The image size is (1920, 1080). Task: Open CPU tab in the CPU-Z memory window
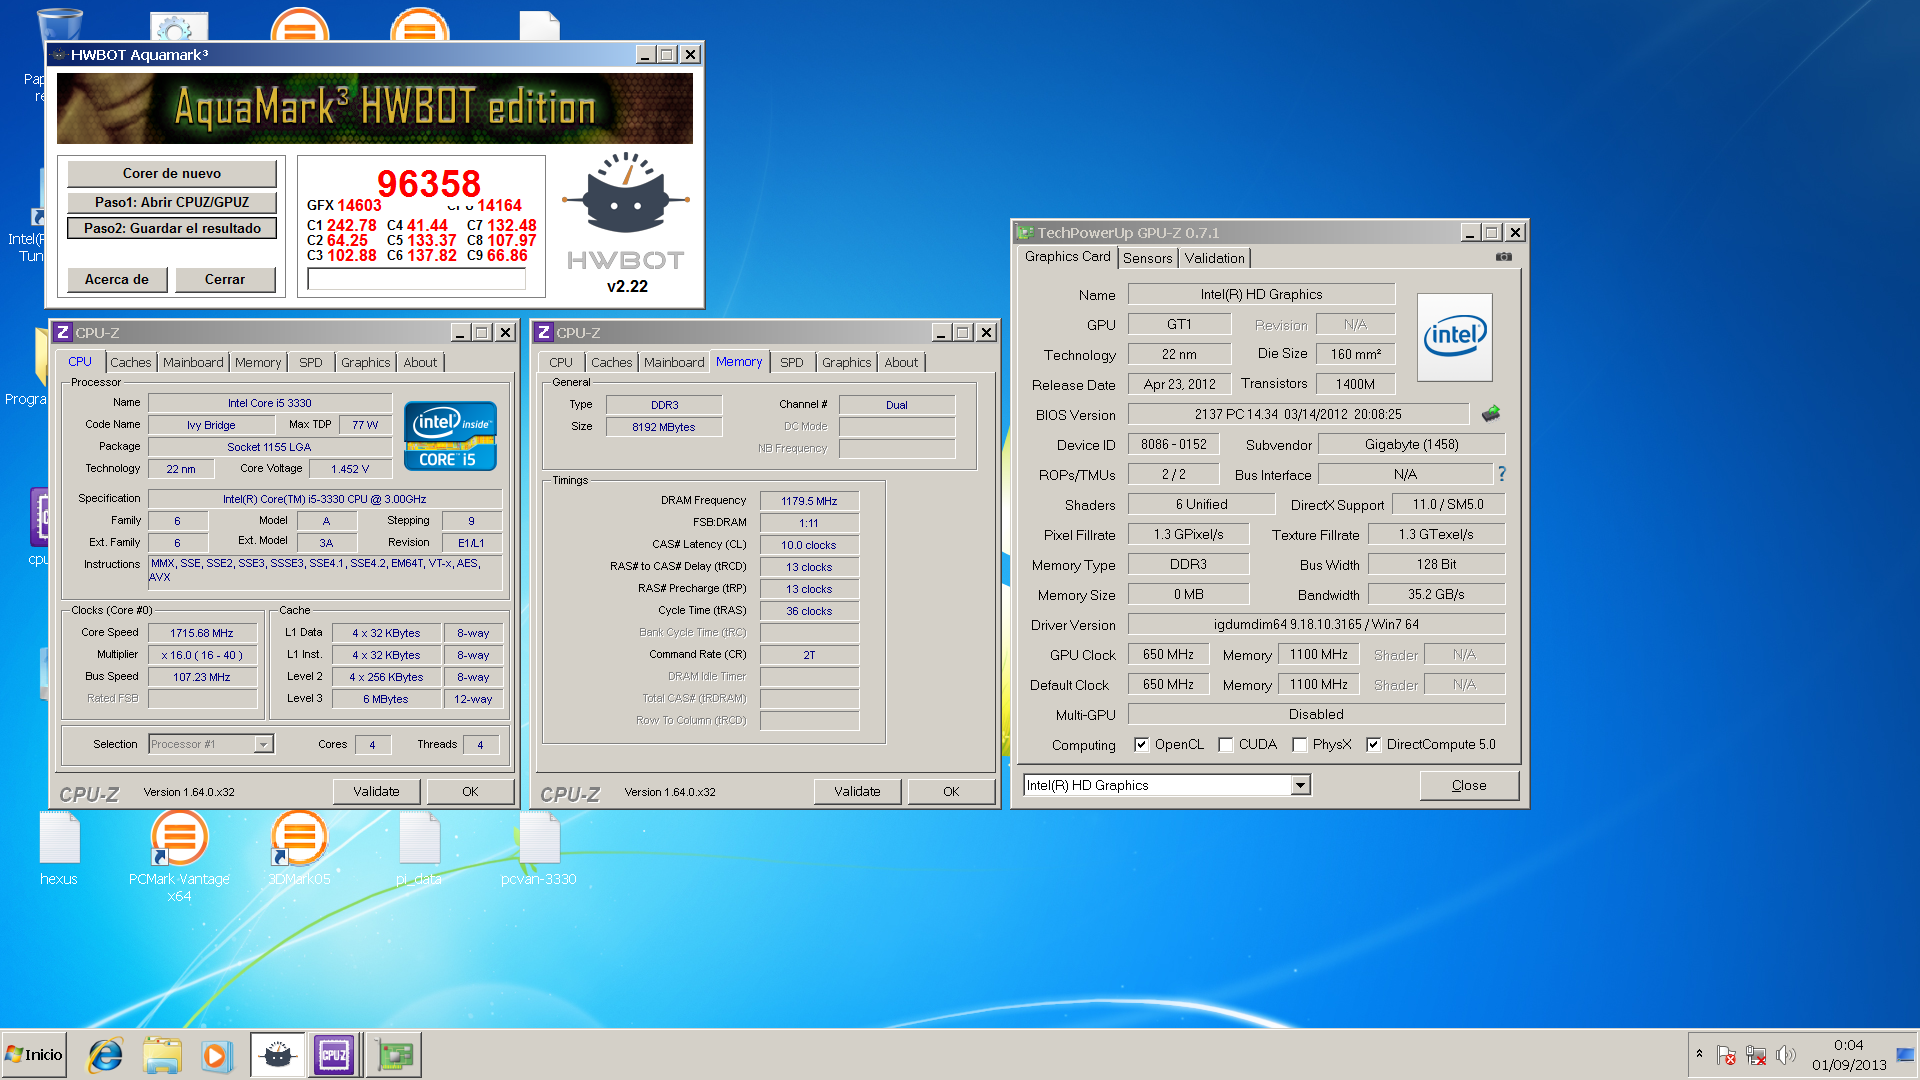click(x=561, y=363)
